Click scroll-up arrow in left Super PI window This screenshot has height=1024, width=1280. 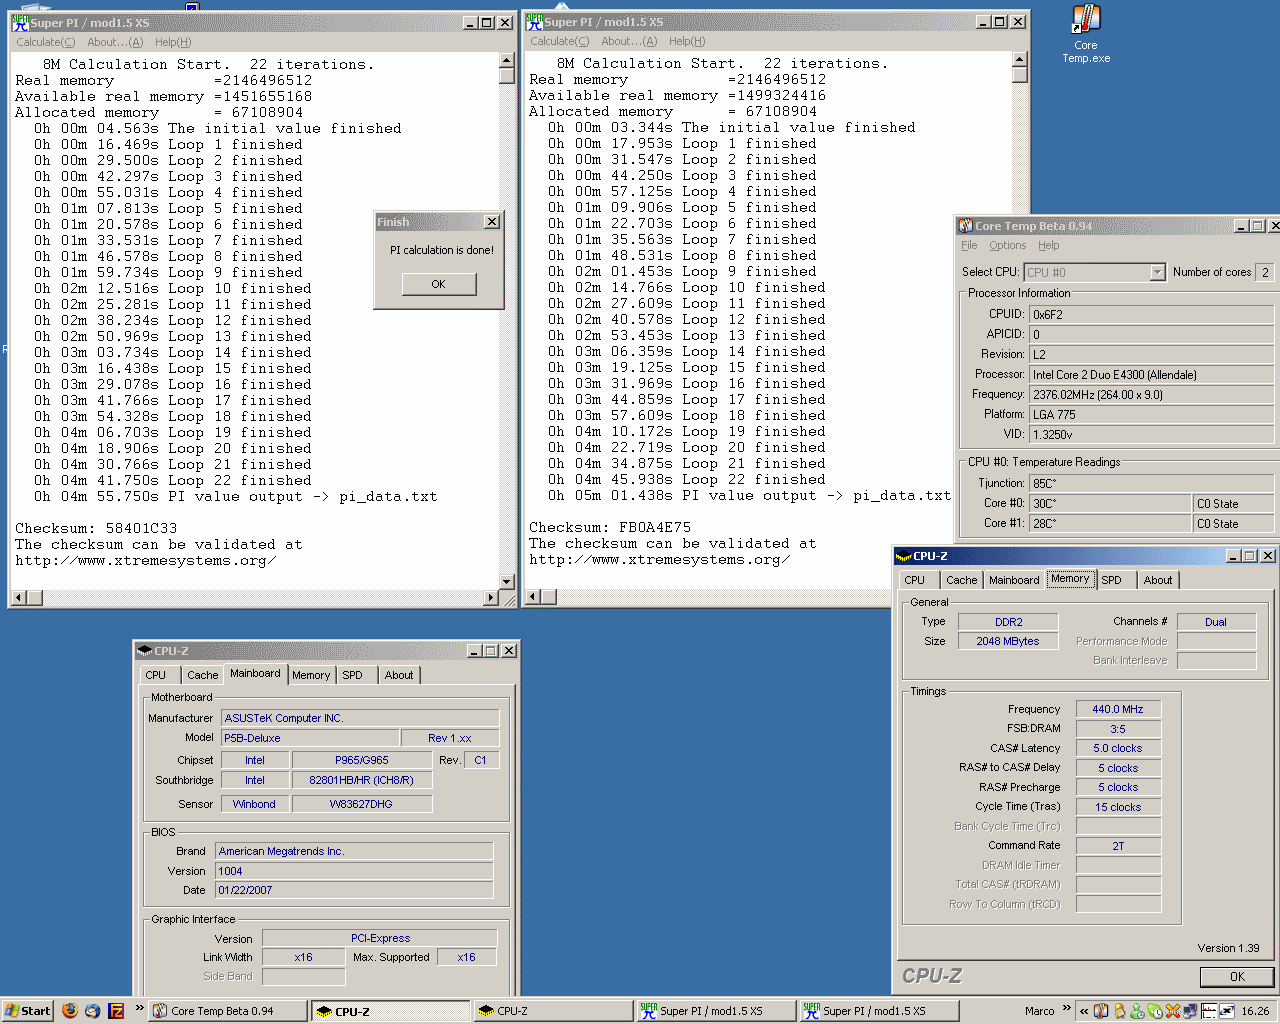point(507,61)
